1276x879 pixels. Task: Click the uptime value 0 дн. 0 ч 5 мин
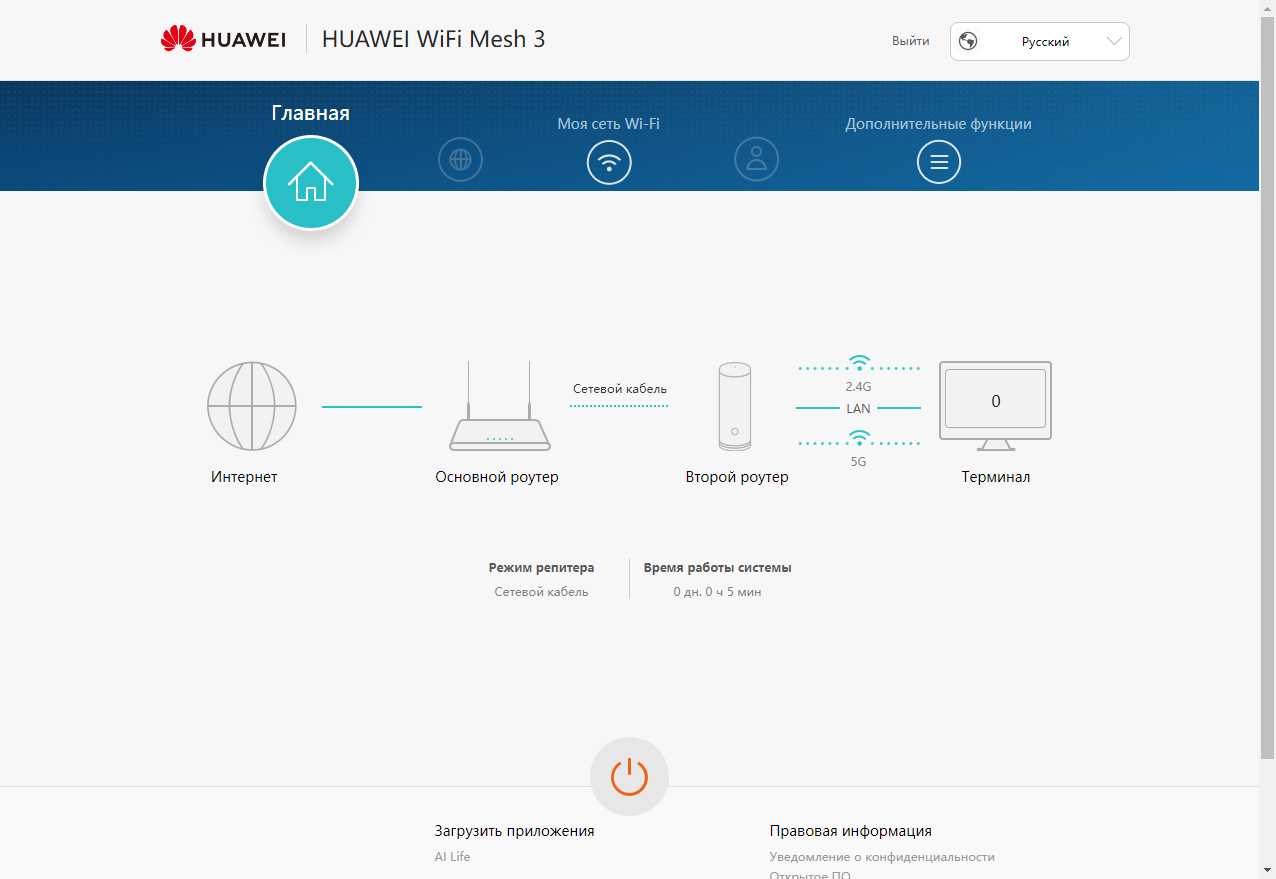point(718,592)
